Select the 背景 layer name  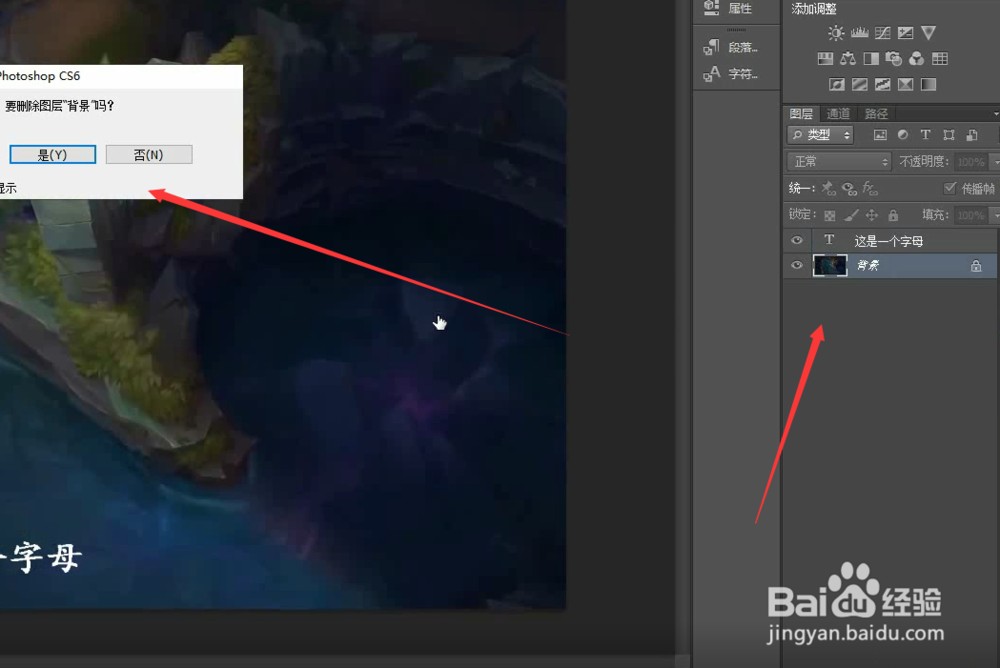pos(868,265)
